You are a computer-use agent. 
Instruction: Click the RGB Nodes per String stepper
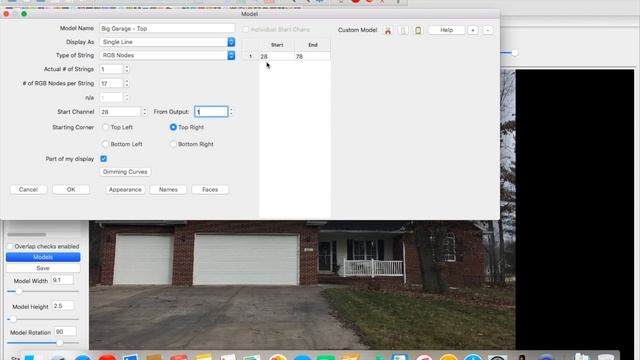coord(127,83)
